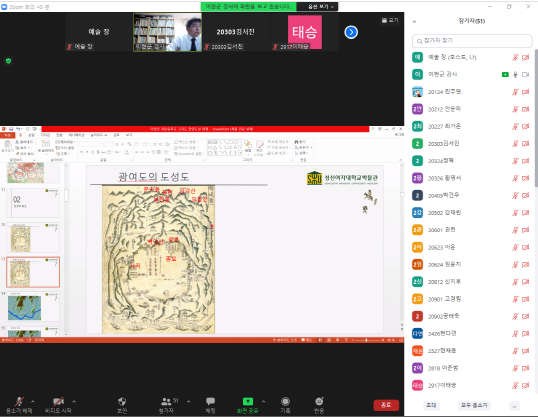Toggle mute for participant 20124
The height and width of the screenshot is (417, 538).
(515, 92)
